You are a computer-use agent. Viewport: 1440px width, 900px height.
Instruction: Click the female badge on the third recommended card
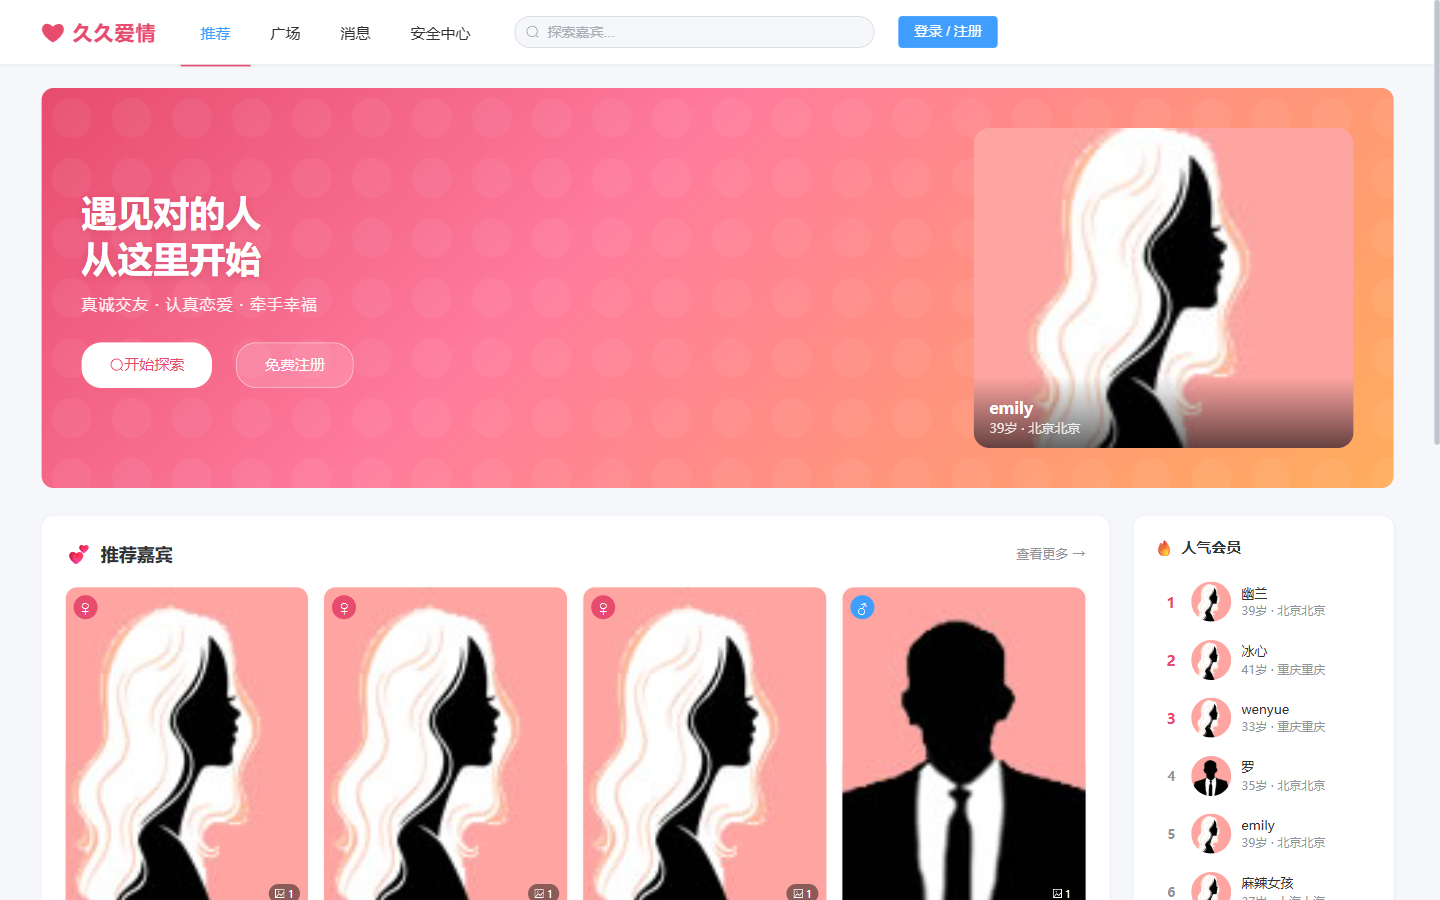(603, 607)
